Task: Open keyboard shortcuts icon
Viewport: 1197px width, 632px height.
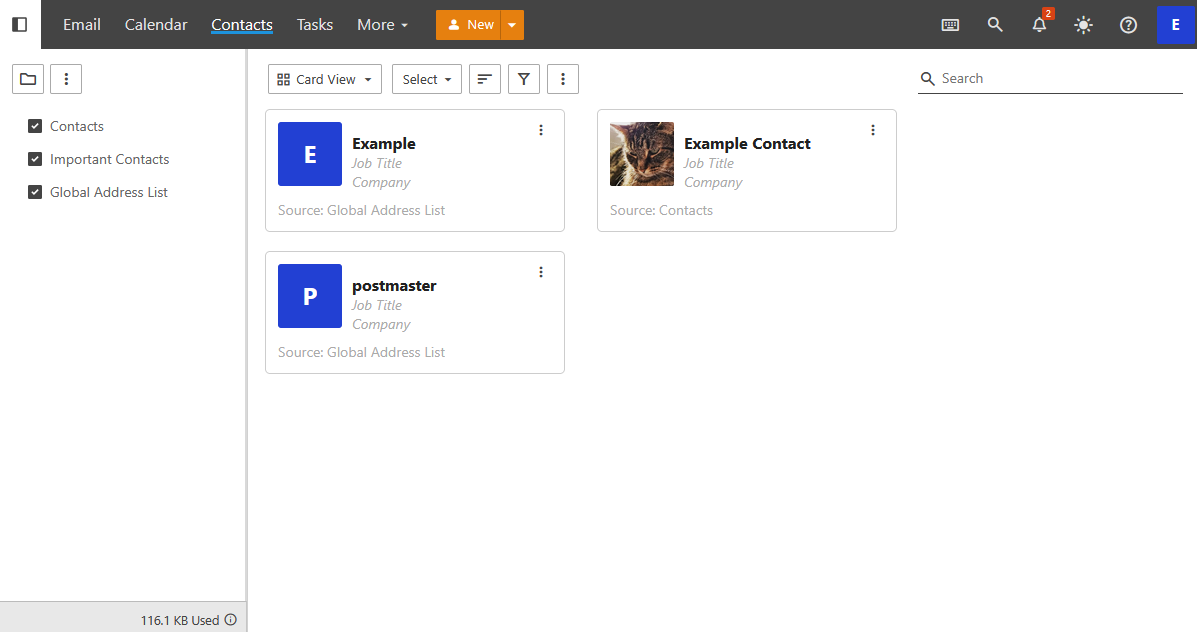Action: (950, 25)
